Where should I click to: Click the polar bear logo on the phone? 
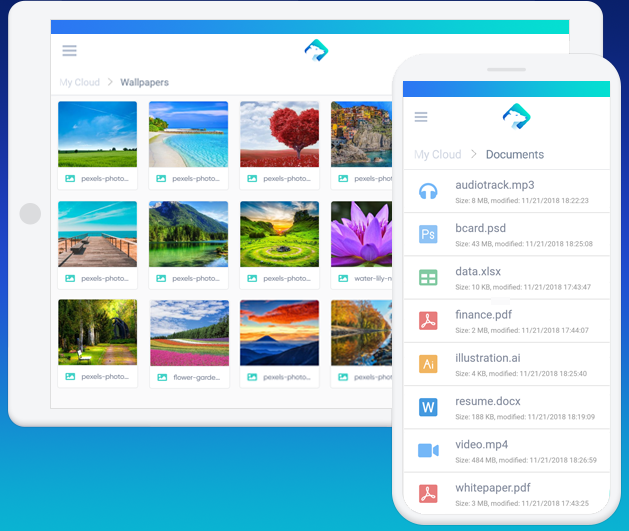(x=516, y=116)
